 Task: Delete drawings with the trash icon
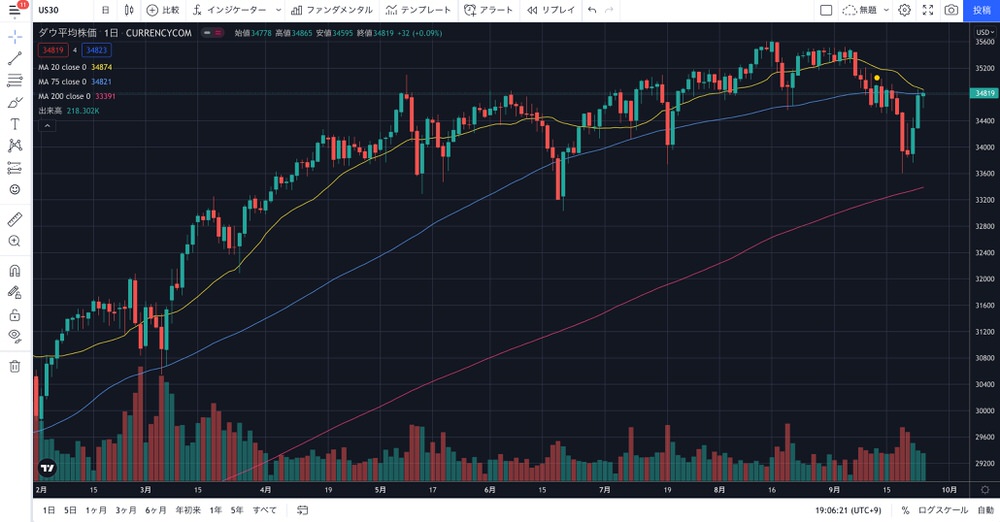coord(15,366)
